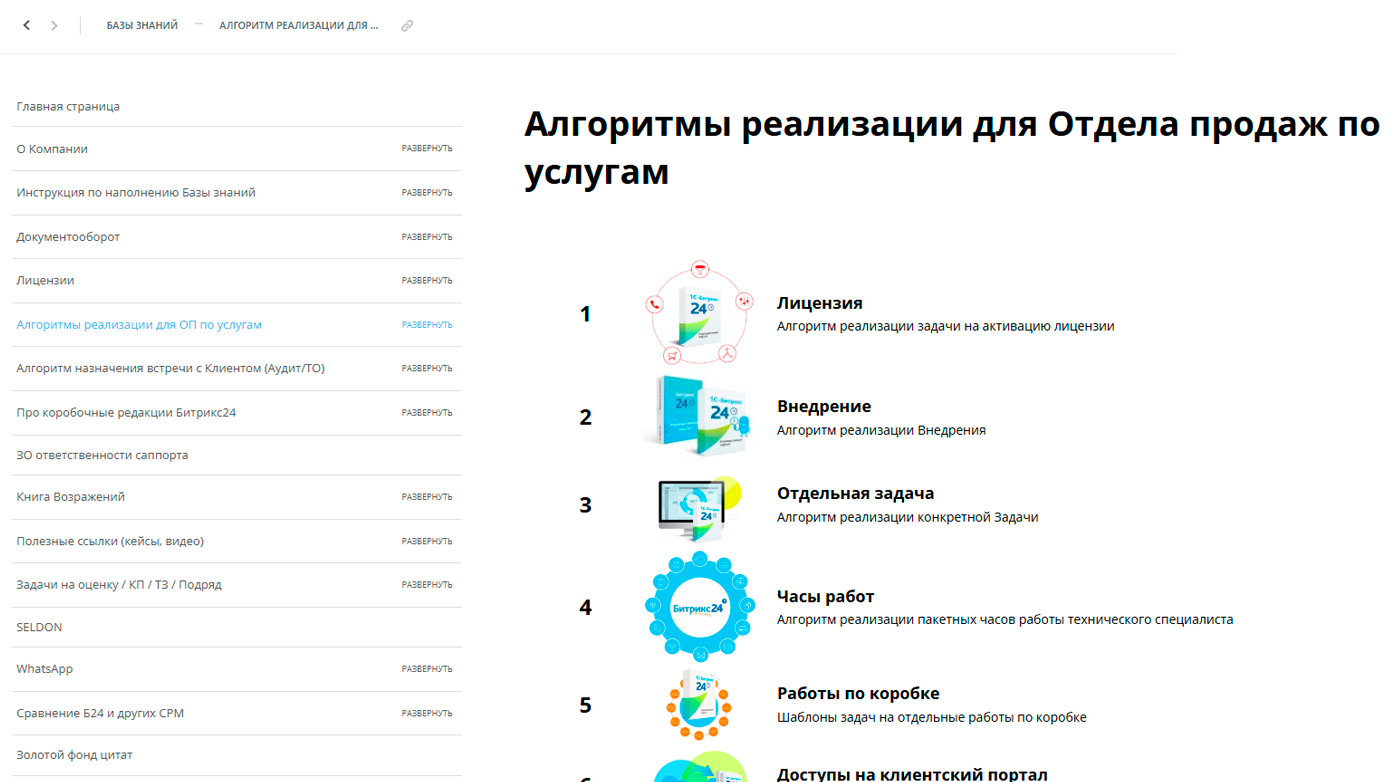Image resolution: width=1400 pixels, height=782 pixels.
Task: Open WhatsApp page in sidebar
Action: [45, 669]
